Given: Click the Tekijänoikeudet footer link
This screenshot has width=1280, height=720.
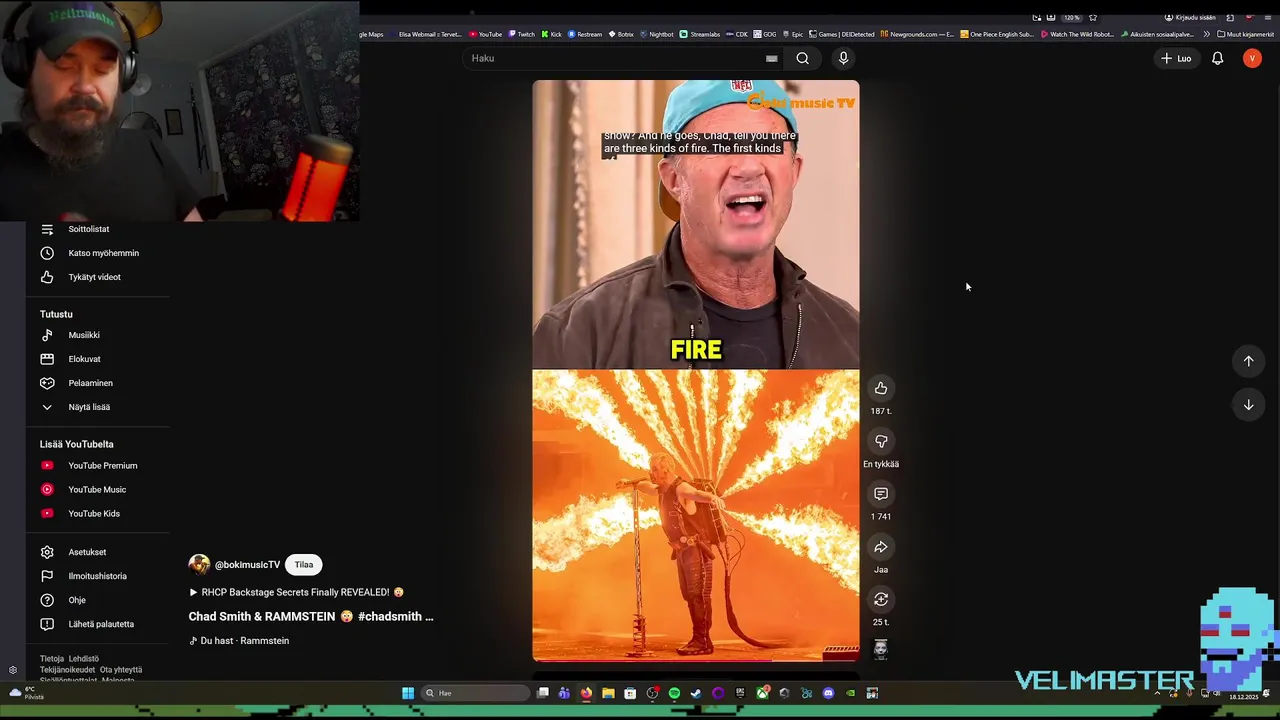Looking at the screenshot, I should 67,670.
